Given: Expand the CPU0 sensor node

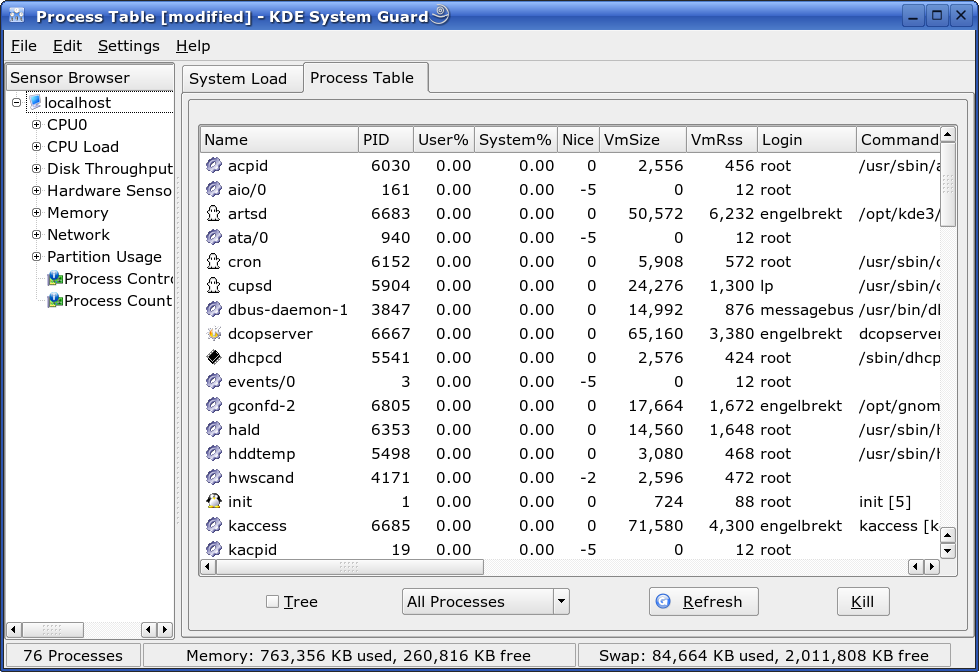Looking at the screenshot, I should 36,124.
